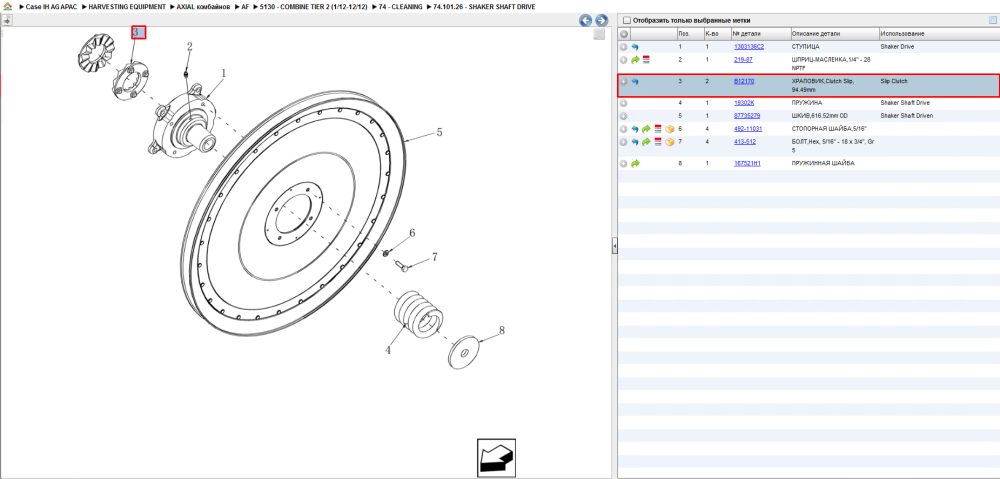Go to next diagram with right arrow

(601, 20)
